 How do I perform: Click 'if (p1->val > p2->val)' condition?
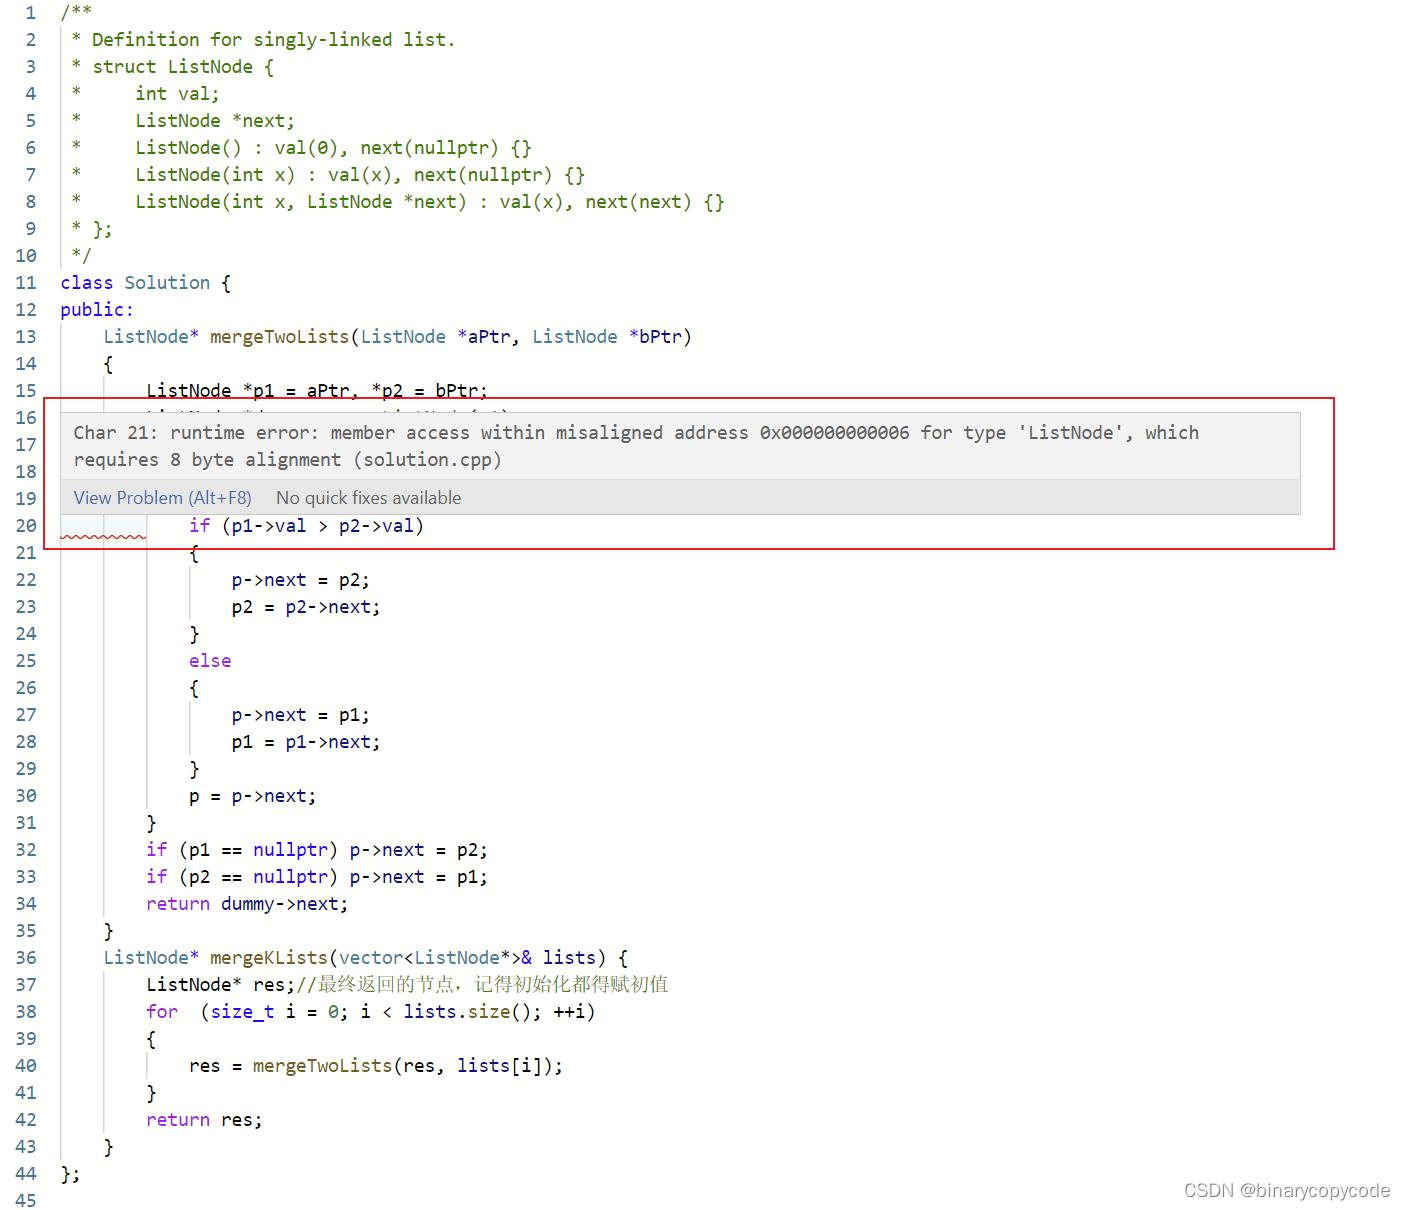pyautogui.click(x=306, y=526)
